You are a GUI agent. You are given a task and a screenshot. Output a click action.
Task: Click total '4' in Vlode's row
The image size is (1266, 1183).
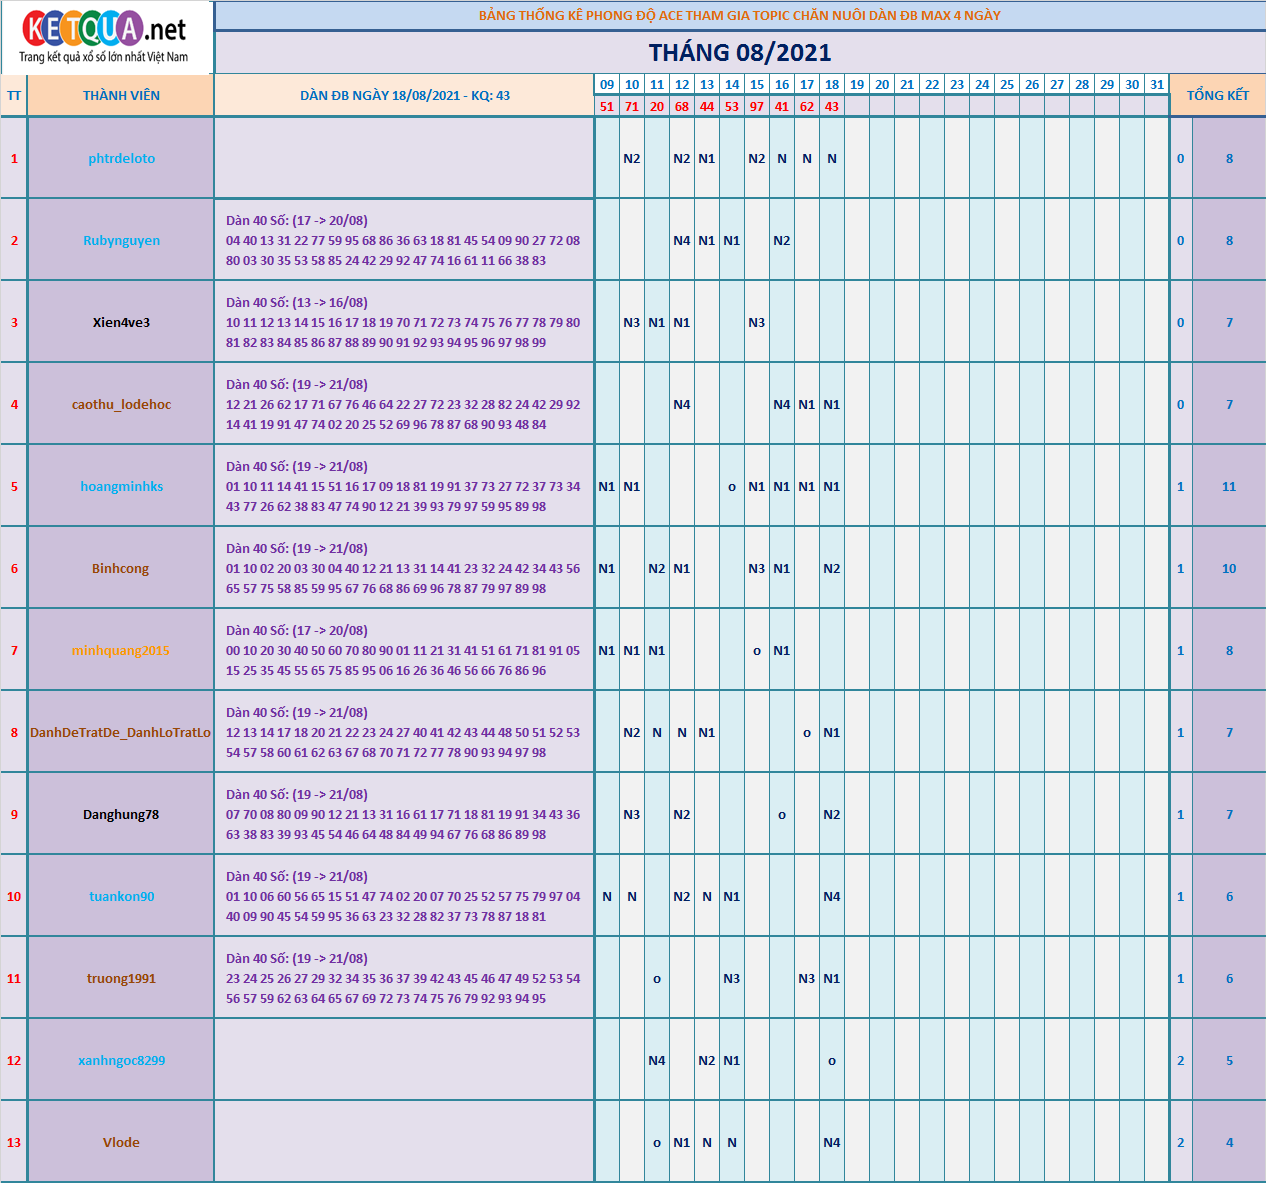(1229, 1143)
